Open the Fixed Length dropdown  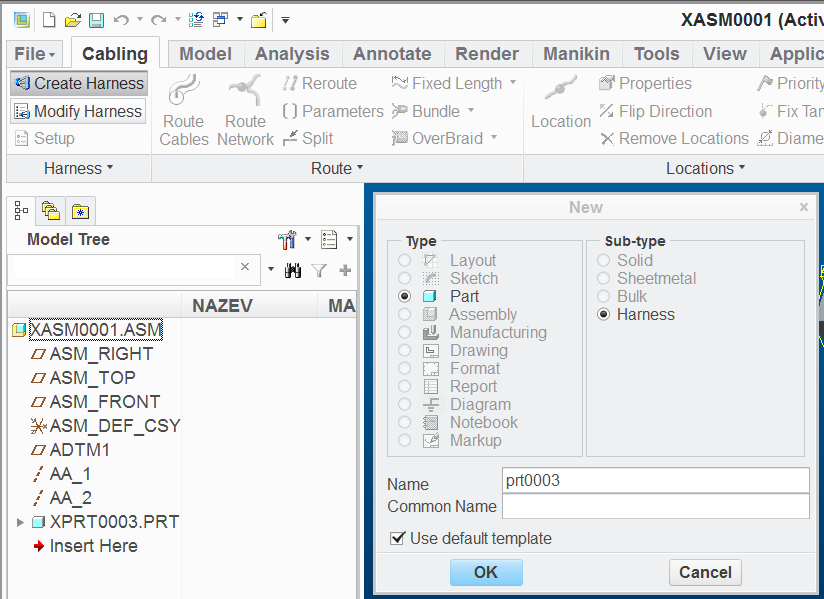coord(513,82)
